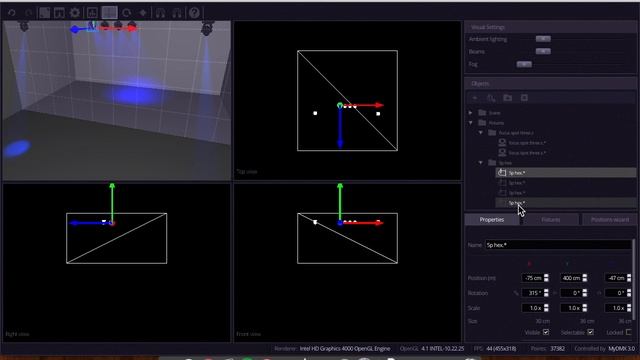Click the new folder icon in Objects toolbar
The width and height of the screenshot is (640, 360).
click(508, 98)
